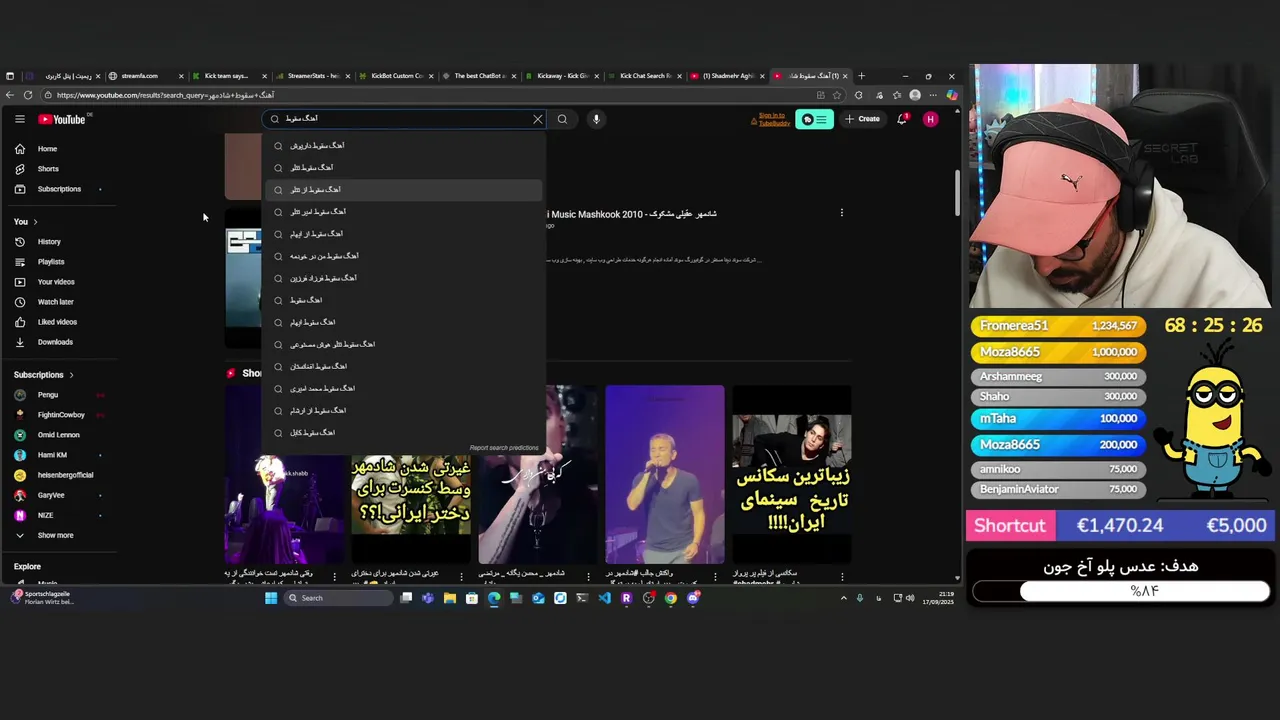This screenshot has width=1280, height=720.
Task: Switch to the Kick team says tab
Action: click(x=227, y=76)
